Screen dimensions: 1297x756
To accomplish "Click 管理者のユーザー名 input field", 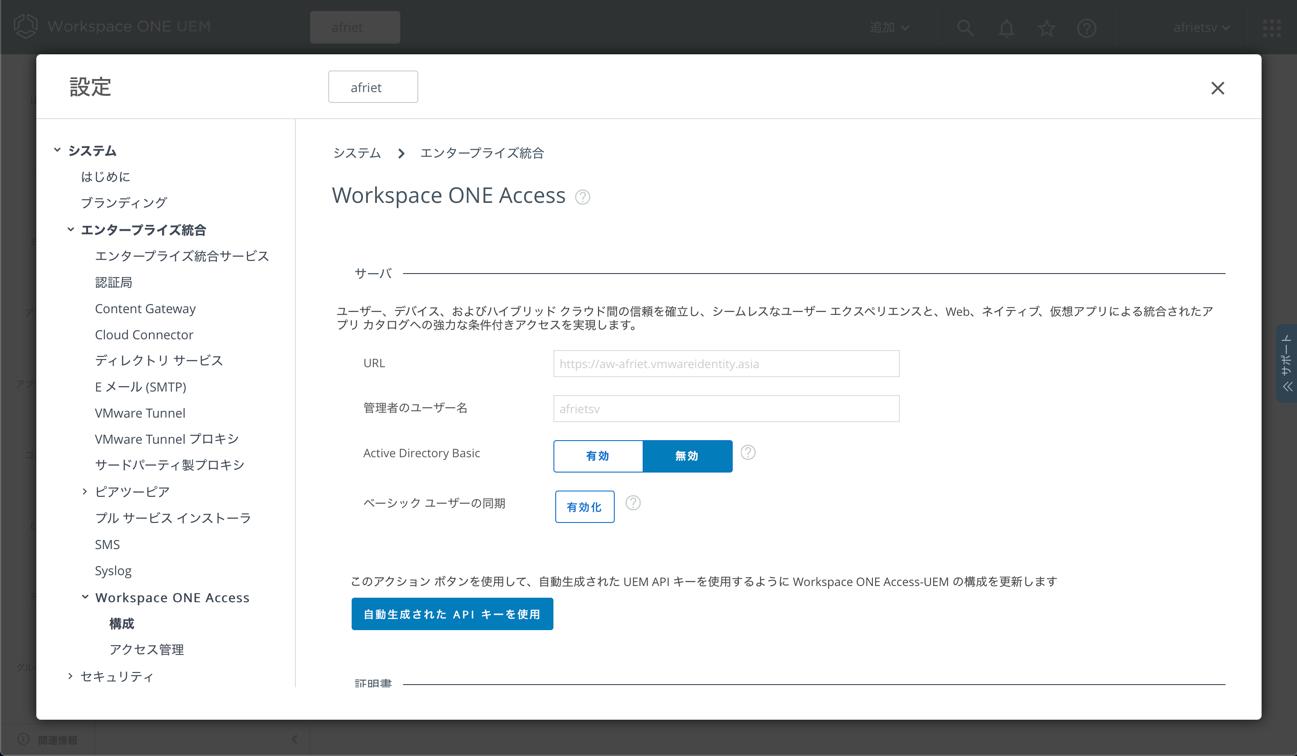I will (726, 409).
